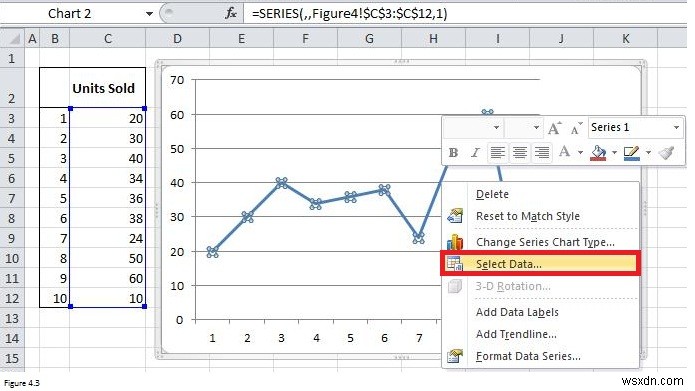Toggle Italic in the mini toolbar
695x391 pixels.
(x=475, y=152)
